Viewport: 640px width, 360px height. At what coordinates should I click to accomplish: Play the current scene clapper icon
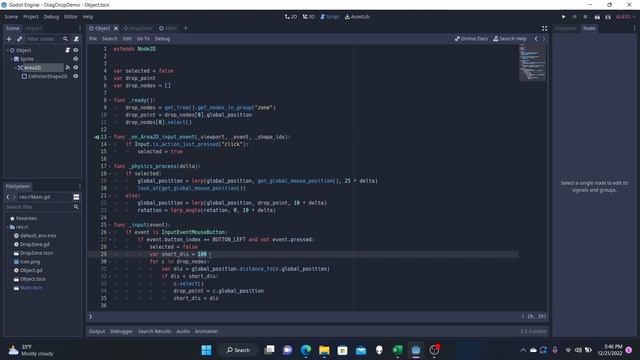click(x=597, y=17)
